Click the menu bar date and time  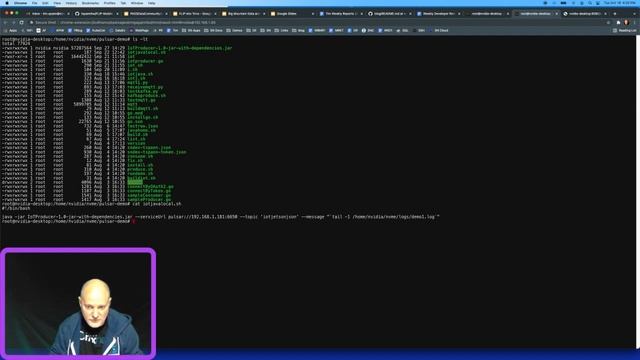(x=619, y=3)
